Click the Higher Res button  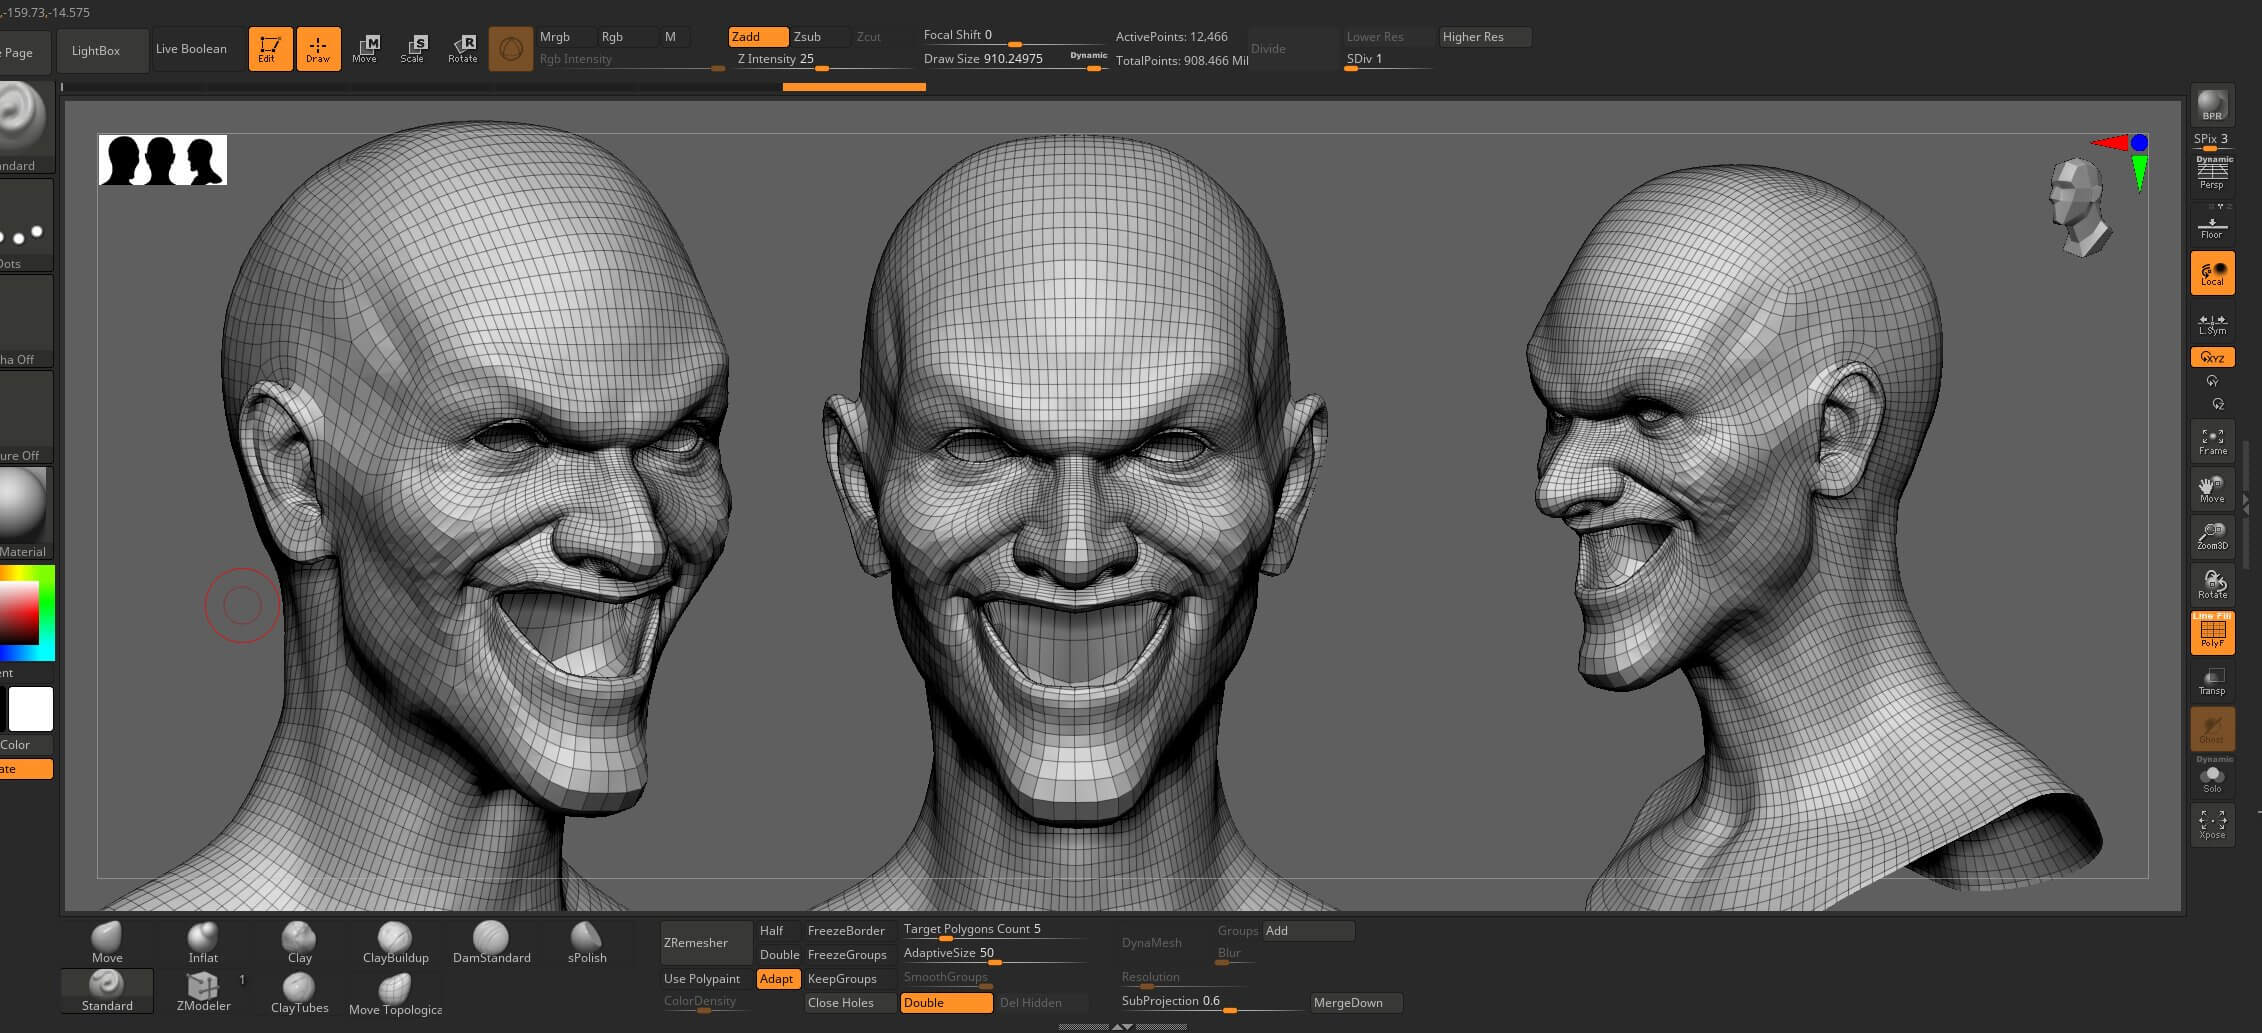(x=1484, y=37)
